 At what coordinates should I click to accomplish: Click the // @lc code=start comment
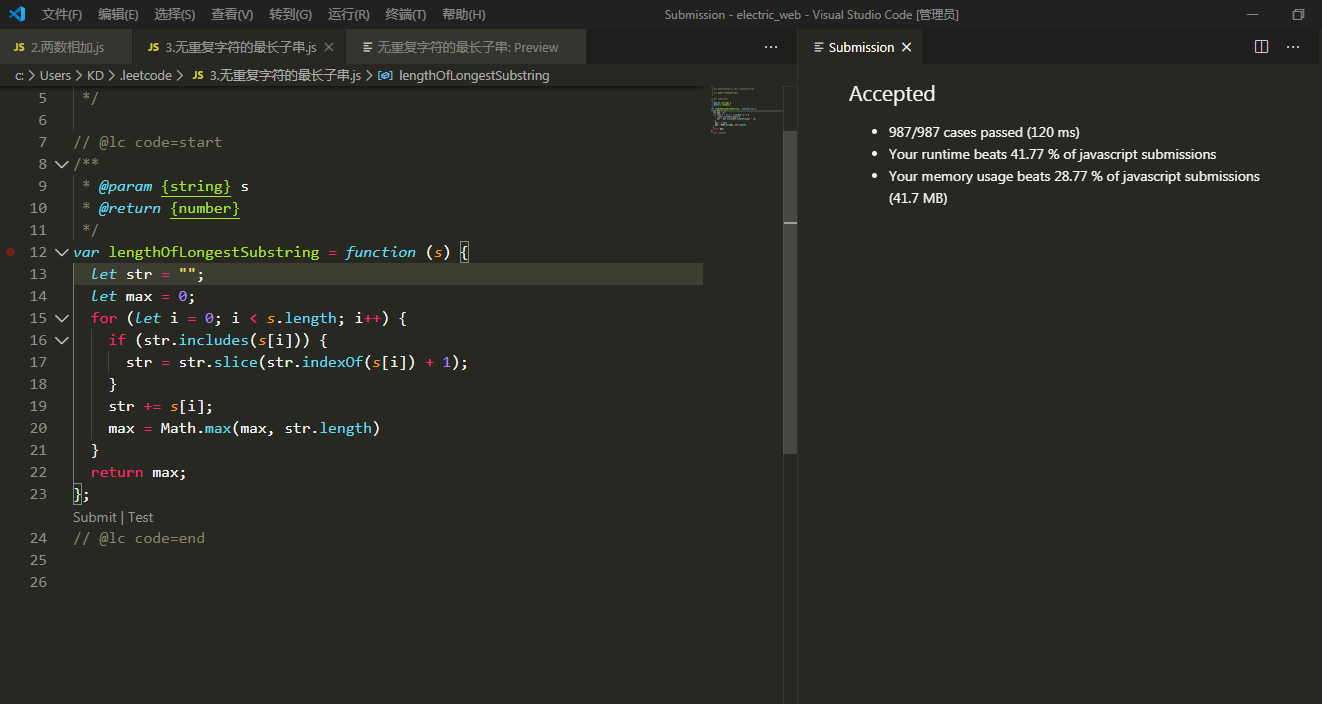point(148,142)
